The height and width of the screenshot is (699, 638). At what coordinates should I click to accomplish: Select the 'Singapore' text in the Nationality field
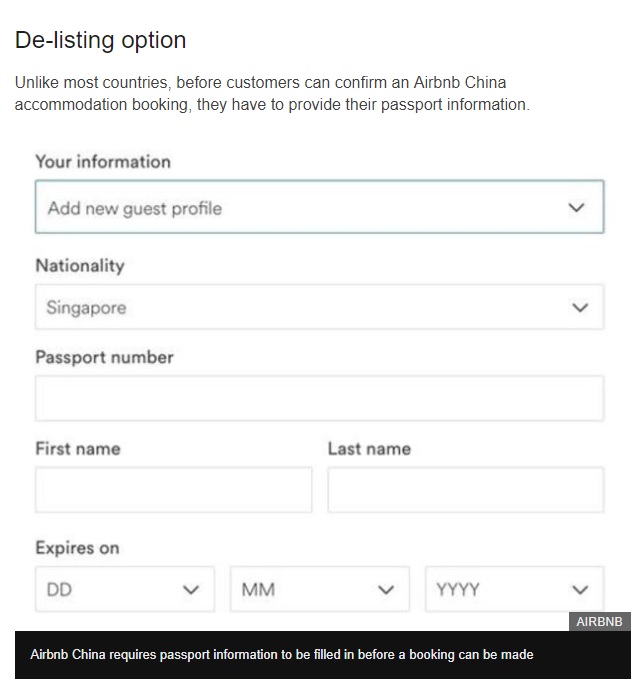click(x=87, y=308)
